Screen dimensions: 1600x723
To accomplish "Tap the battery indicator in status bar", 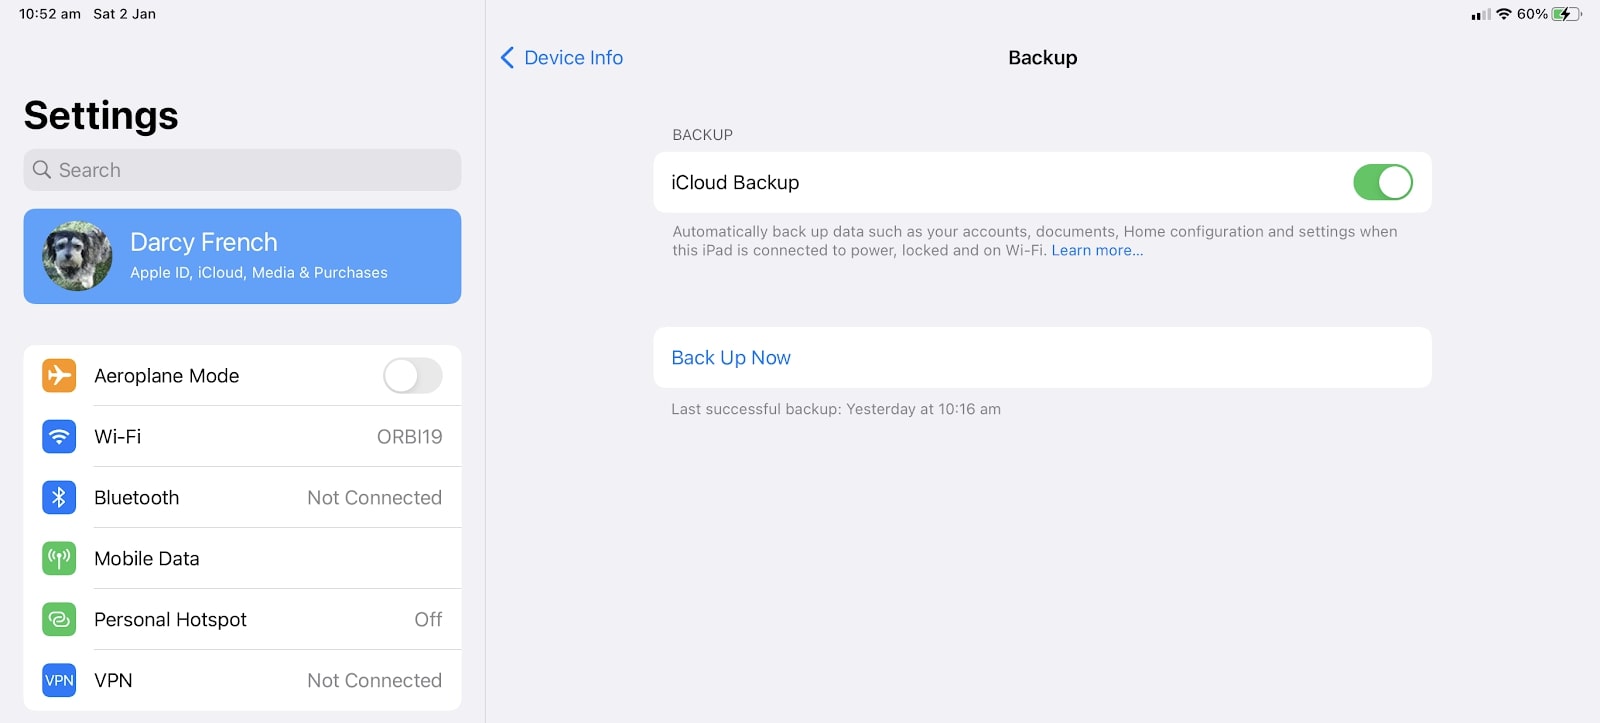I will click(x=1566, y=14).
